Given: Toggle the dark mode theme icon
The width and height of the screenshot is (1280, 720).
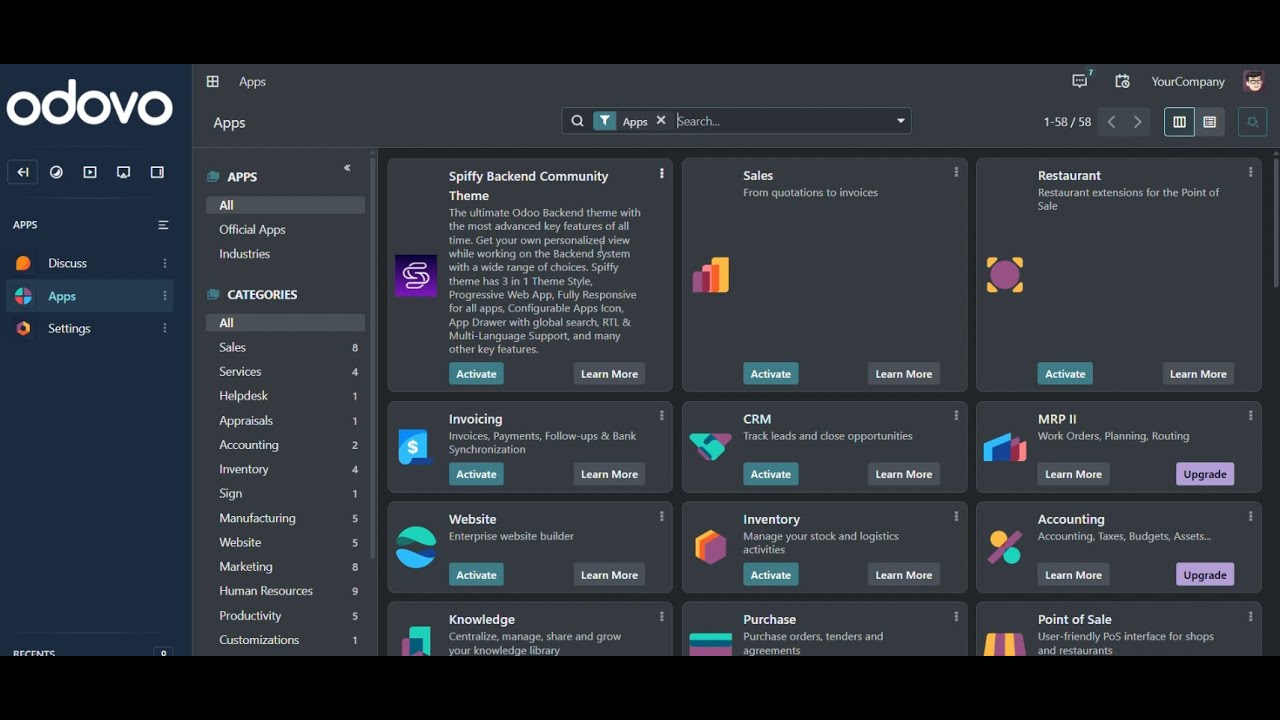Looking at the screenshot, I should tap(57, 173).
